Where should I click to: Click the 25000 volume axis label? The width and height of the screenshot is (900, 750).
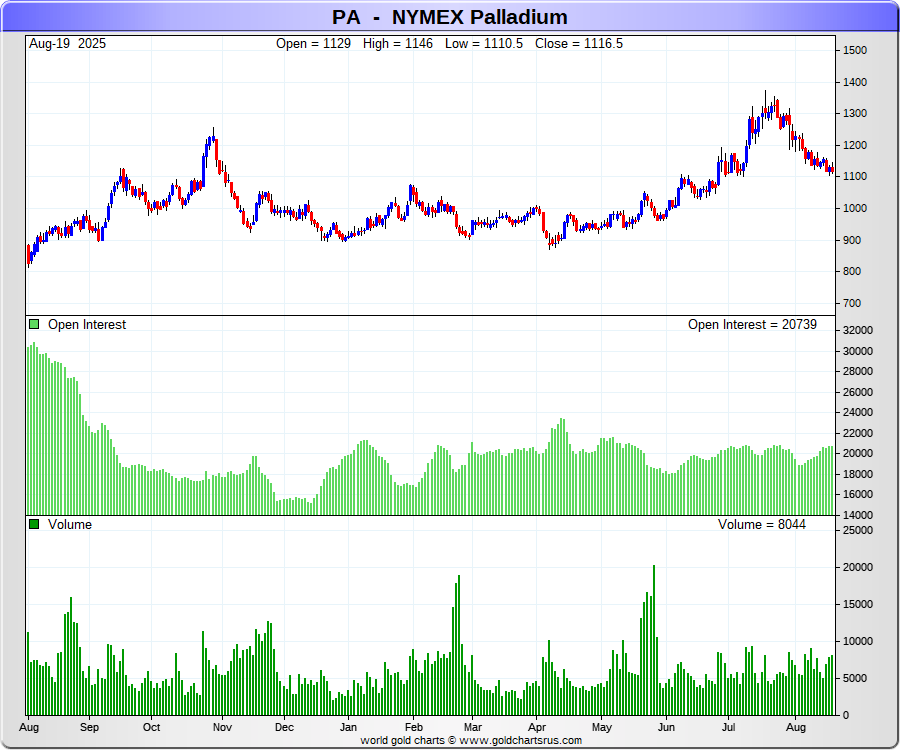pyautogui.click(x=858, y=530)
